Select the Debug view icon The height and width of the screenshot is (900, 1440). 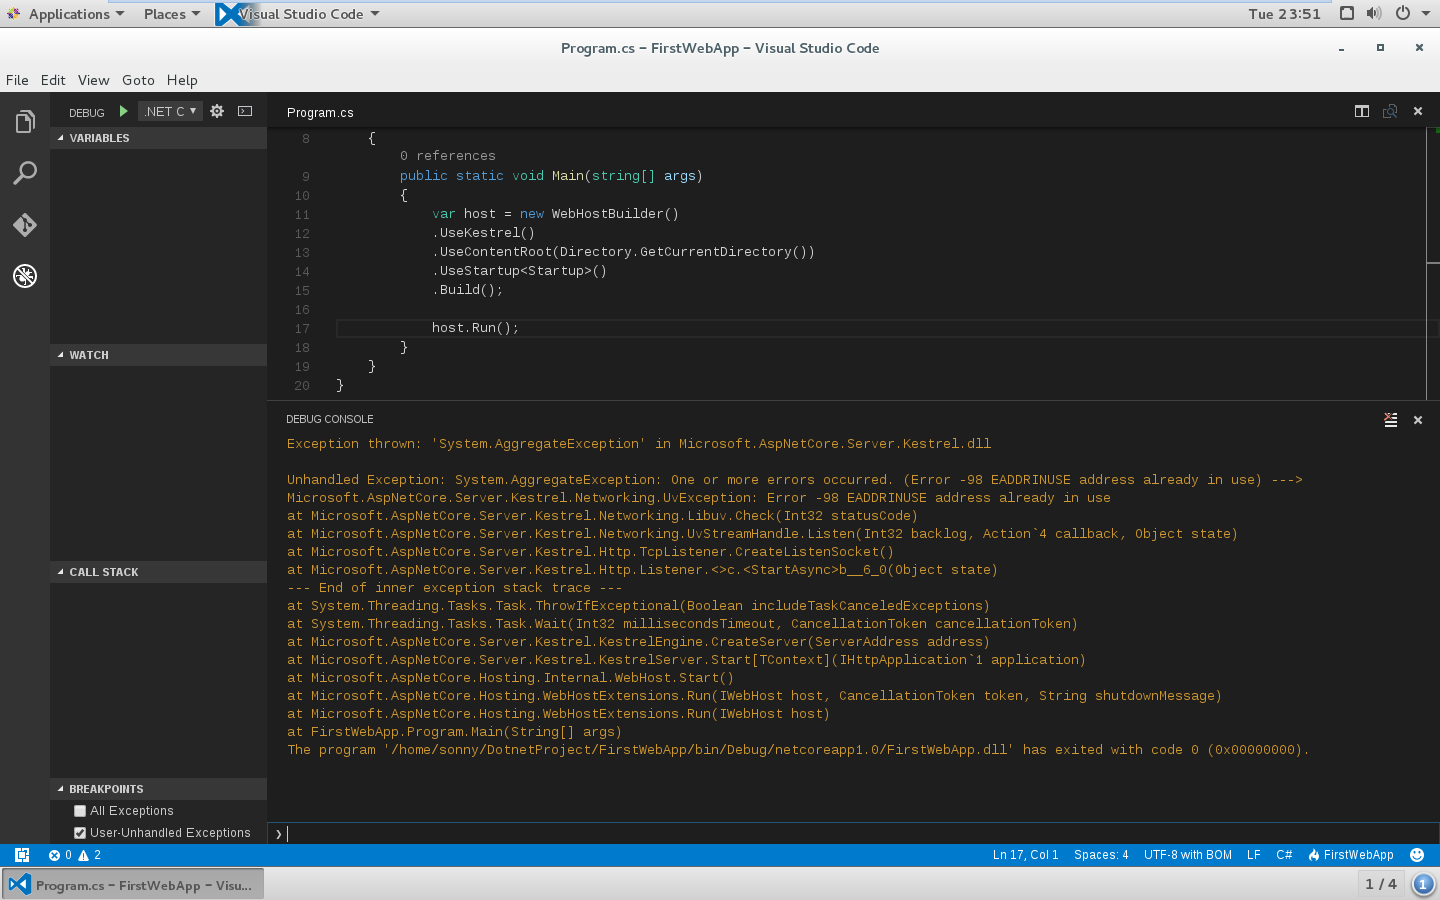(x=25, y=276)
